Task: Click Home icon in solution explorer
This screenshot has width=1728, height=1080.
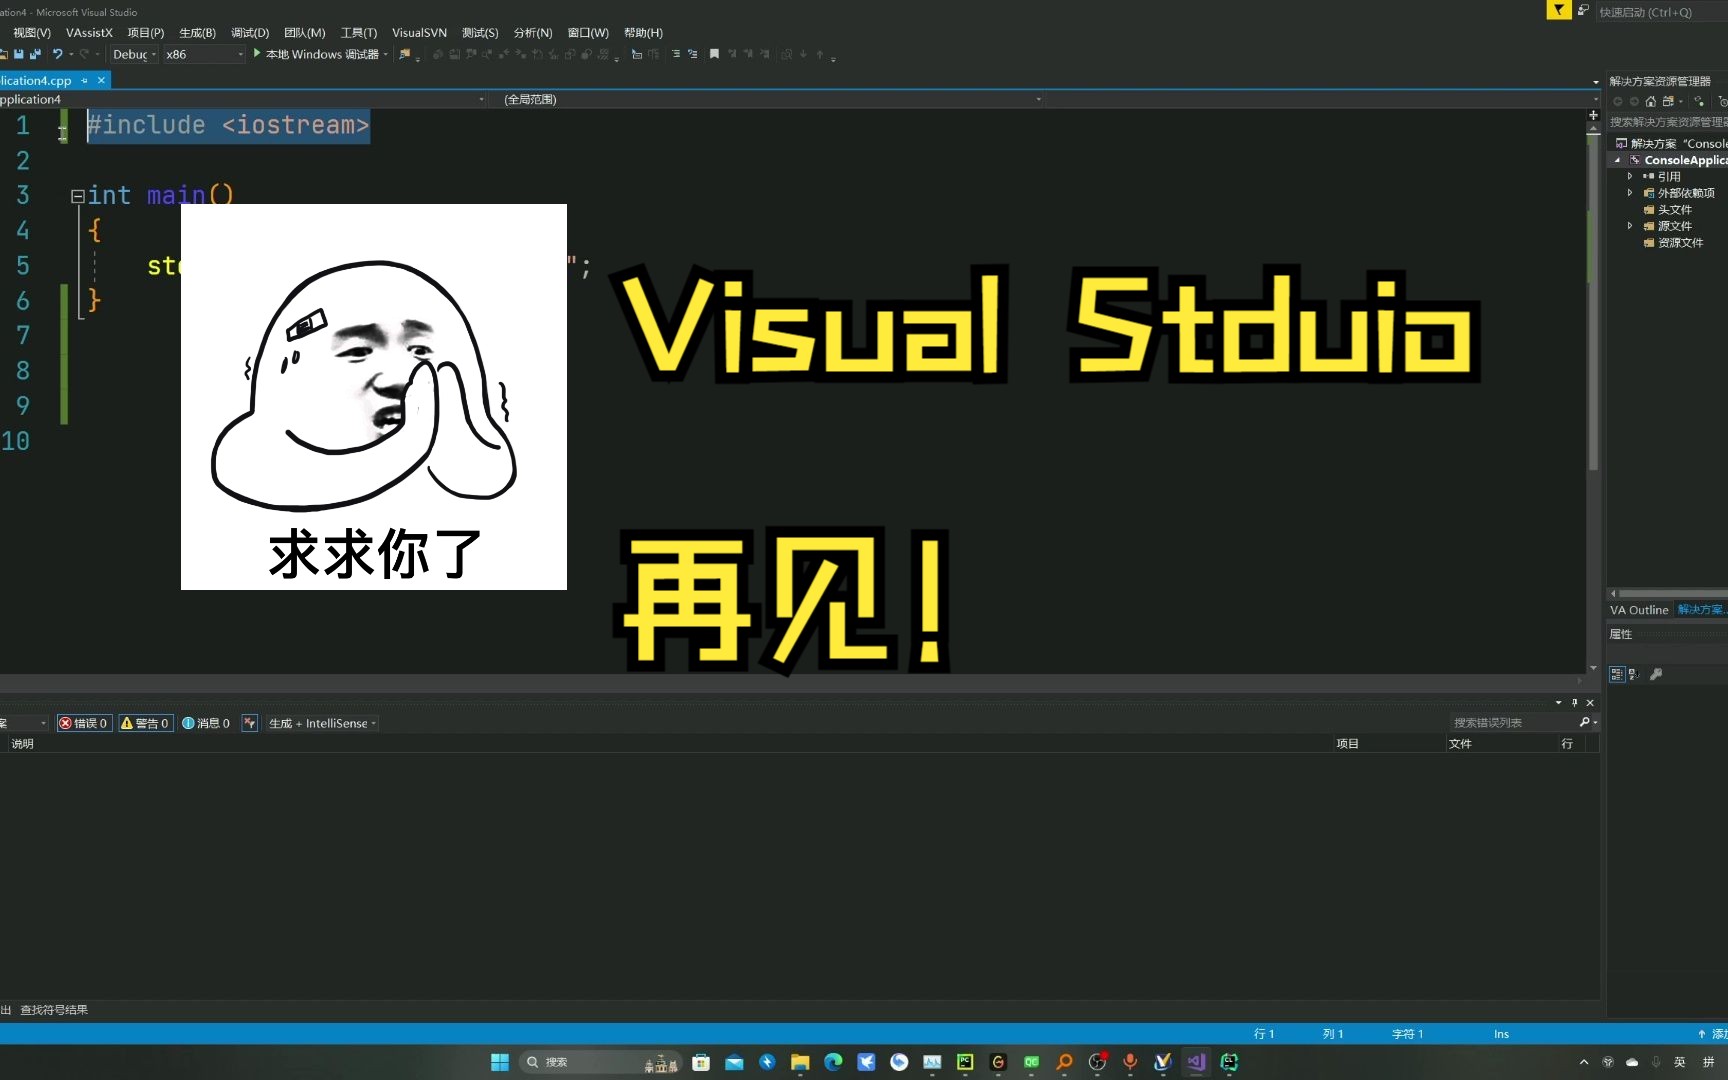Action: tap(1651, 101)
